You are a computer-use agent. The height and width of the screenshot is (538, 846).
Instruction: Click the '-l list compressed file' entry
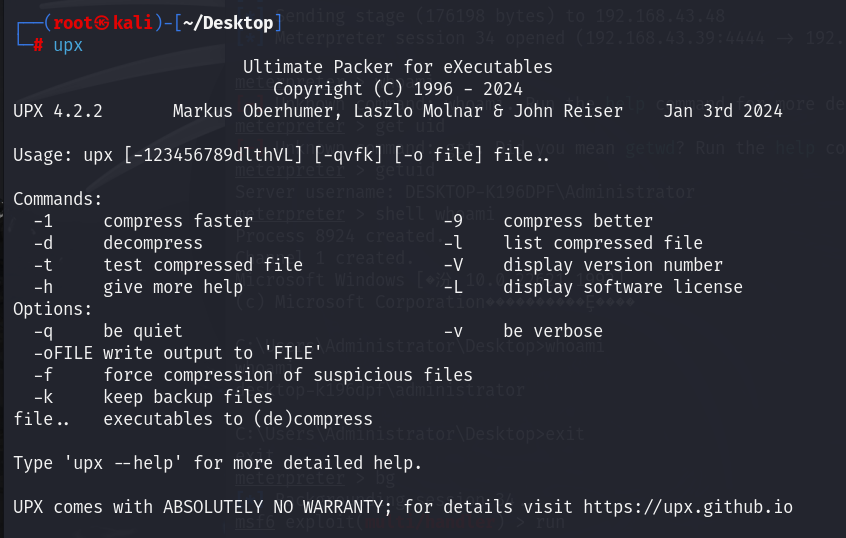pos(573,243)
